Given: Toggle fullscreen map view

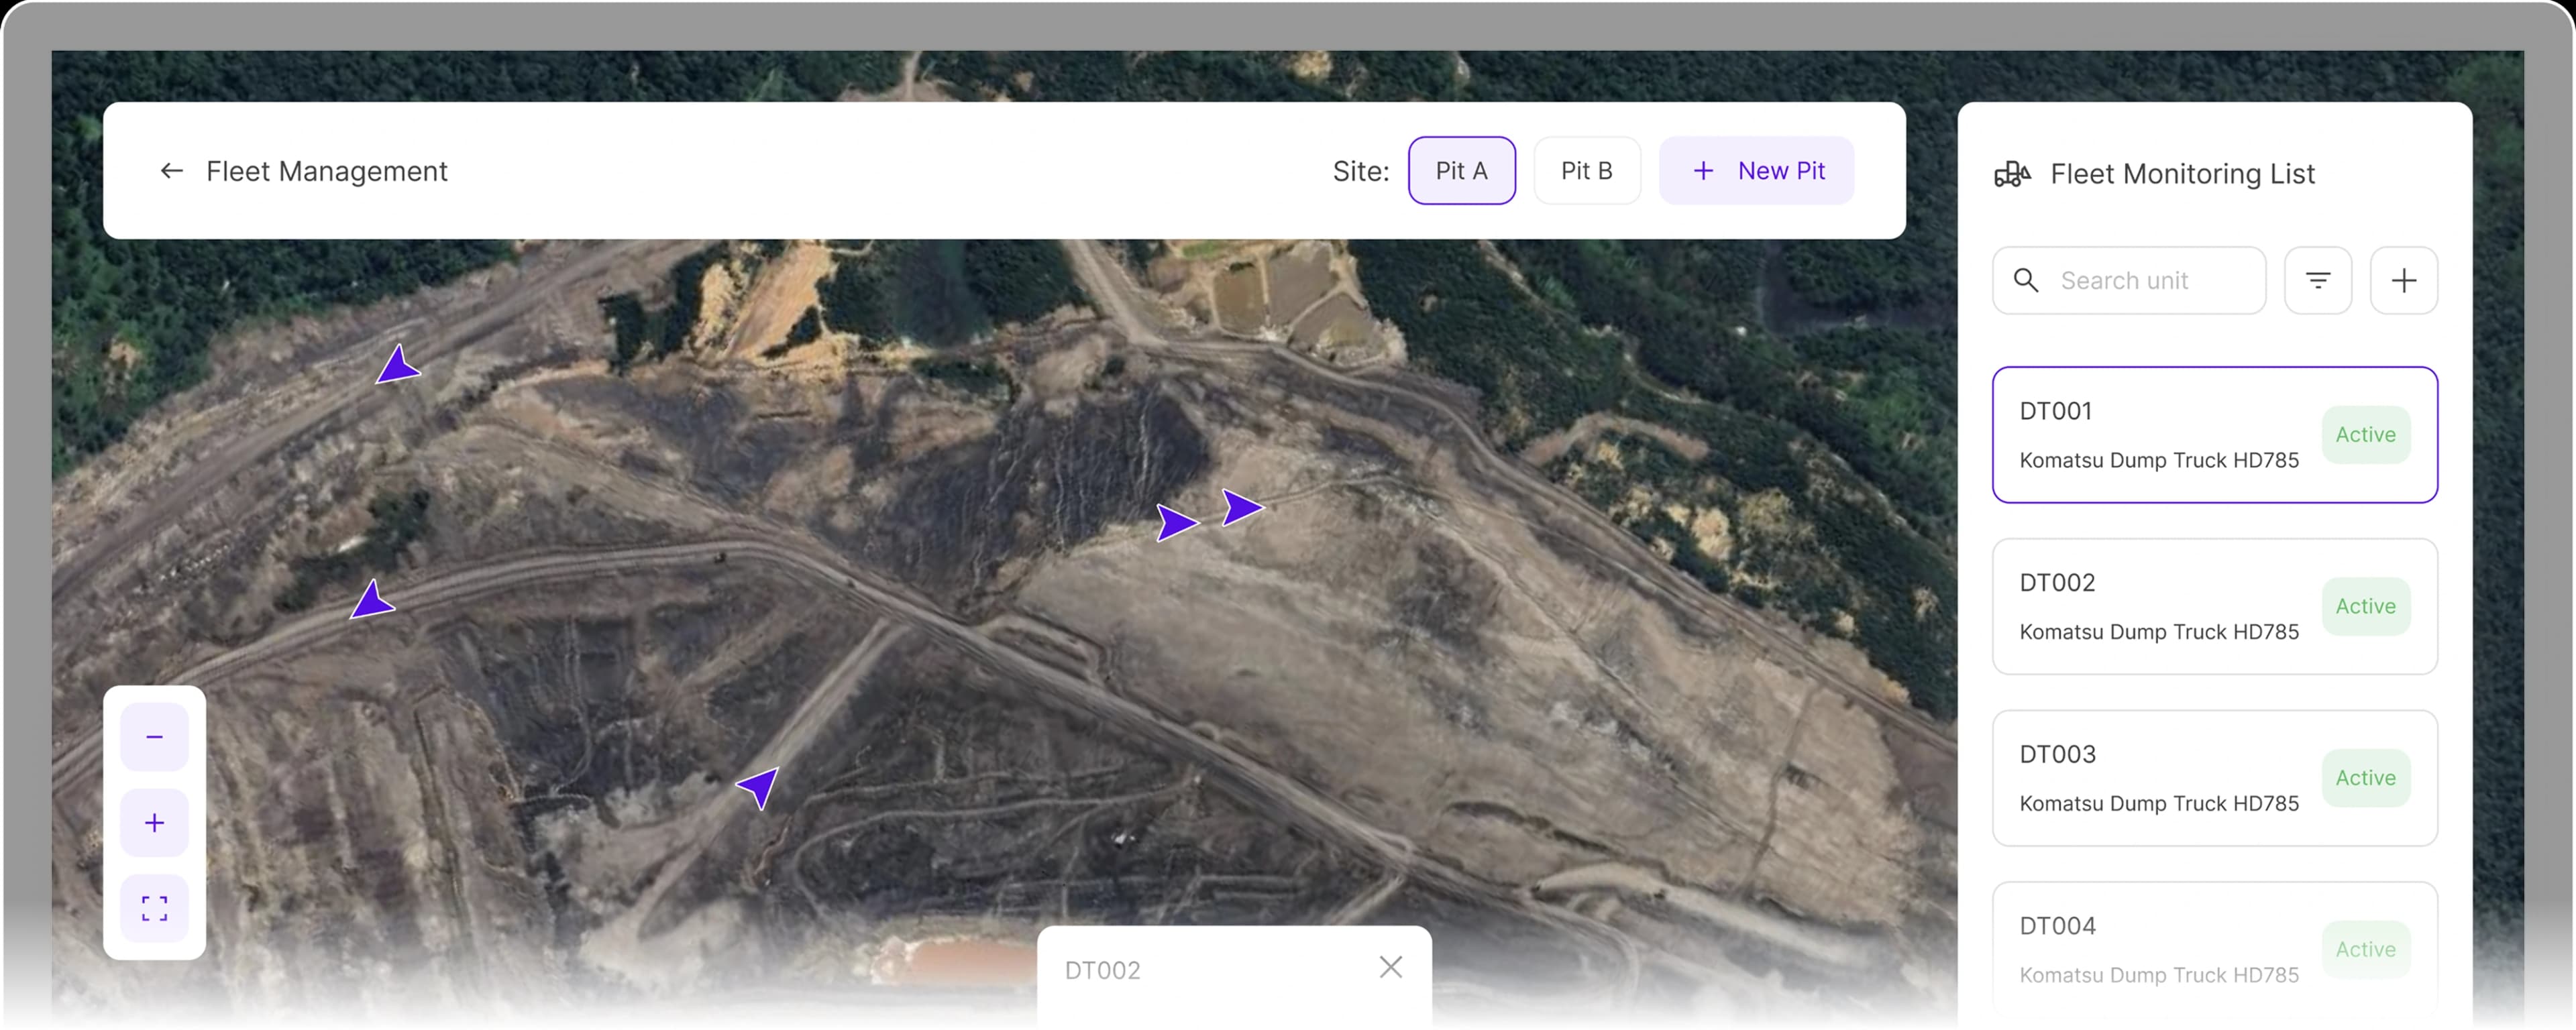Looking at the screenshot, I should click(154, 909).
